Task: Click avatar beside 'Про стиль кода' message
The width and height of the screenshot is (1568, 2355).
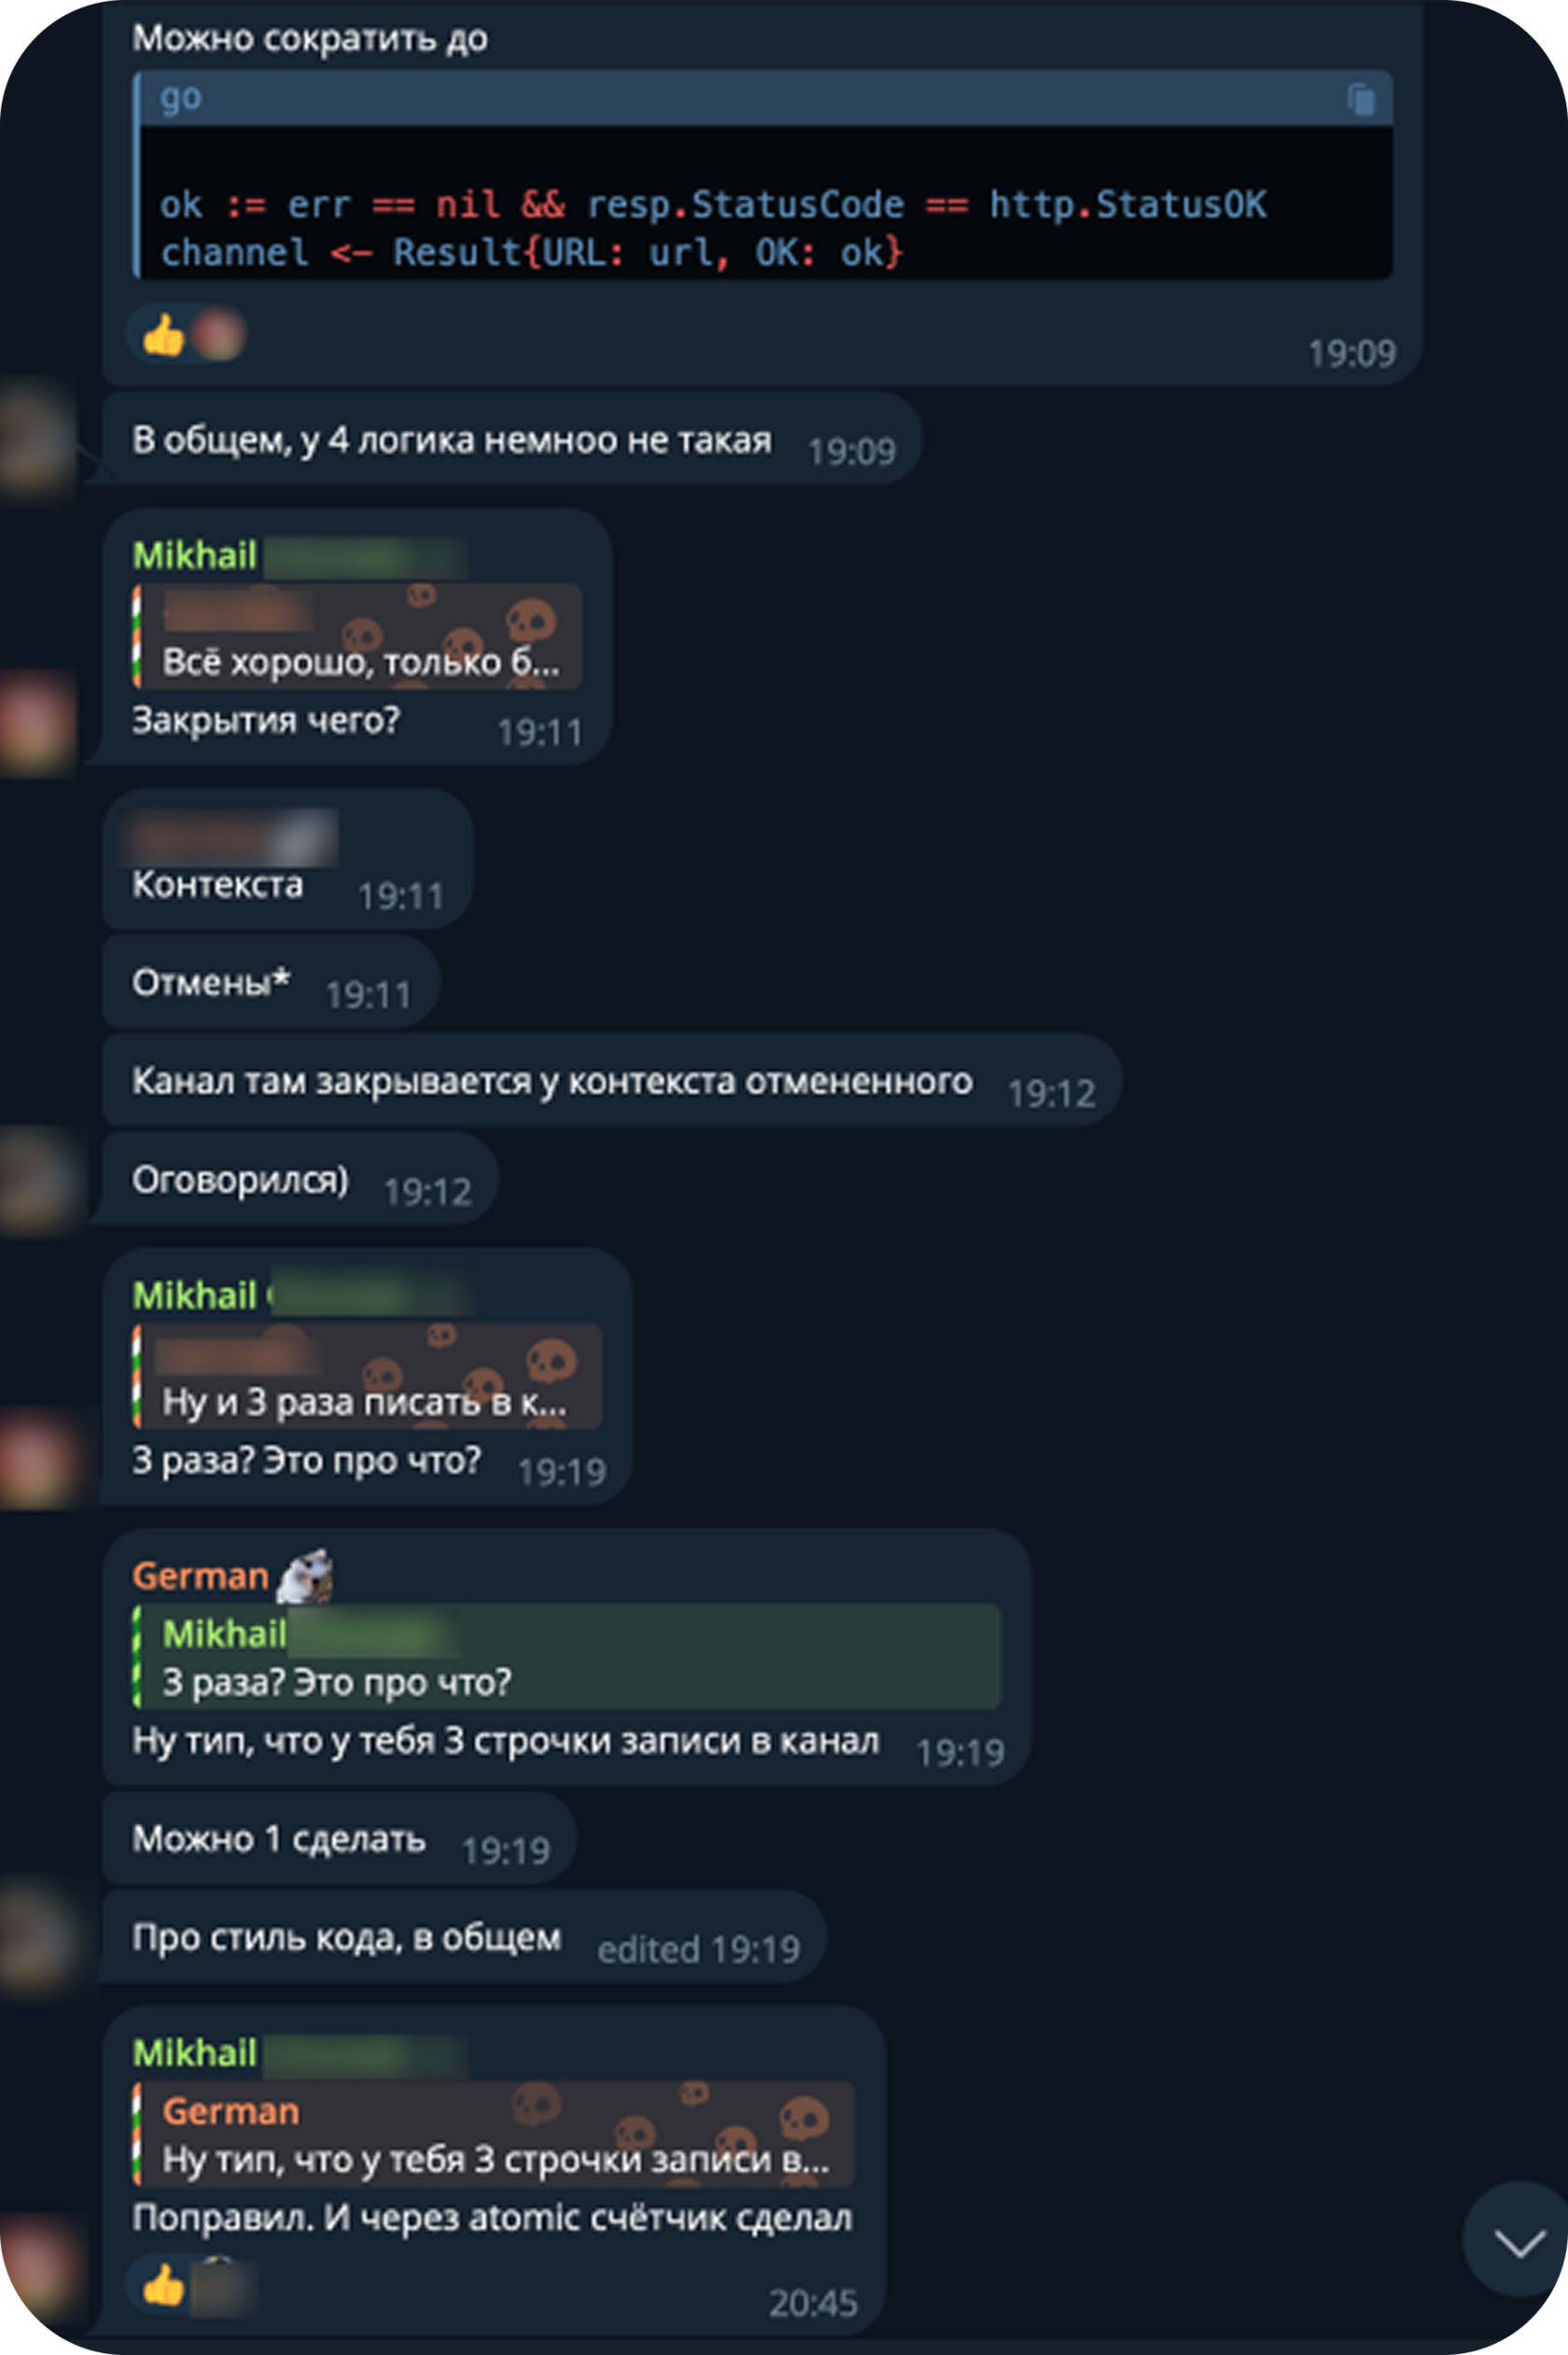Action: click(37, 1937)
